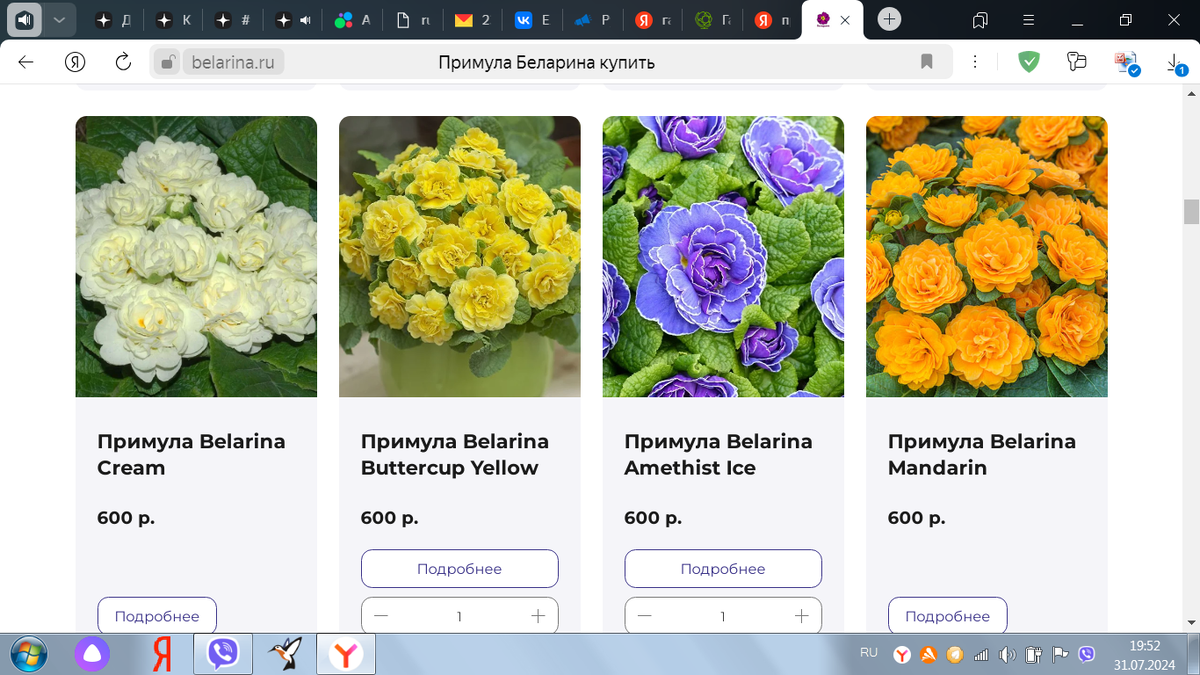Open the browser hamburger menu

(1029, 20)
